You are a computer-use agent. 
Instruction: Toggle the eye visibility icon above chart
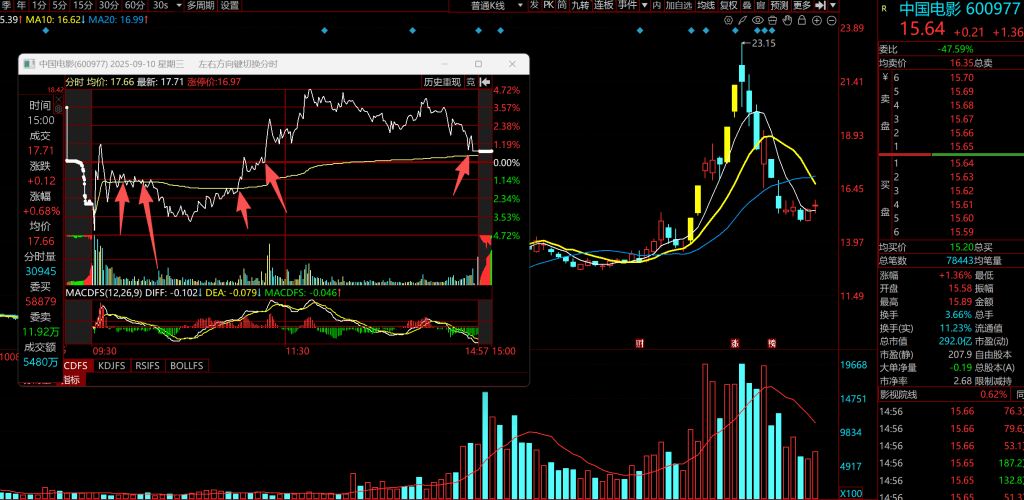tap(760, 19)
